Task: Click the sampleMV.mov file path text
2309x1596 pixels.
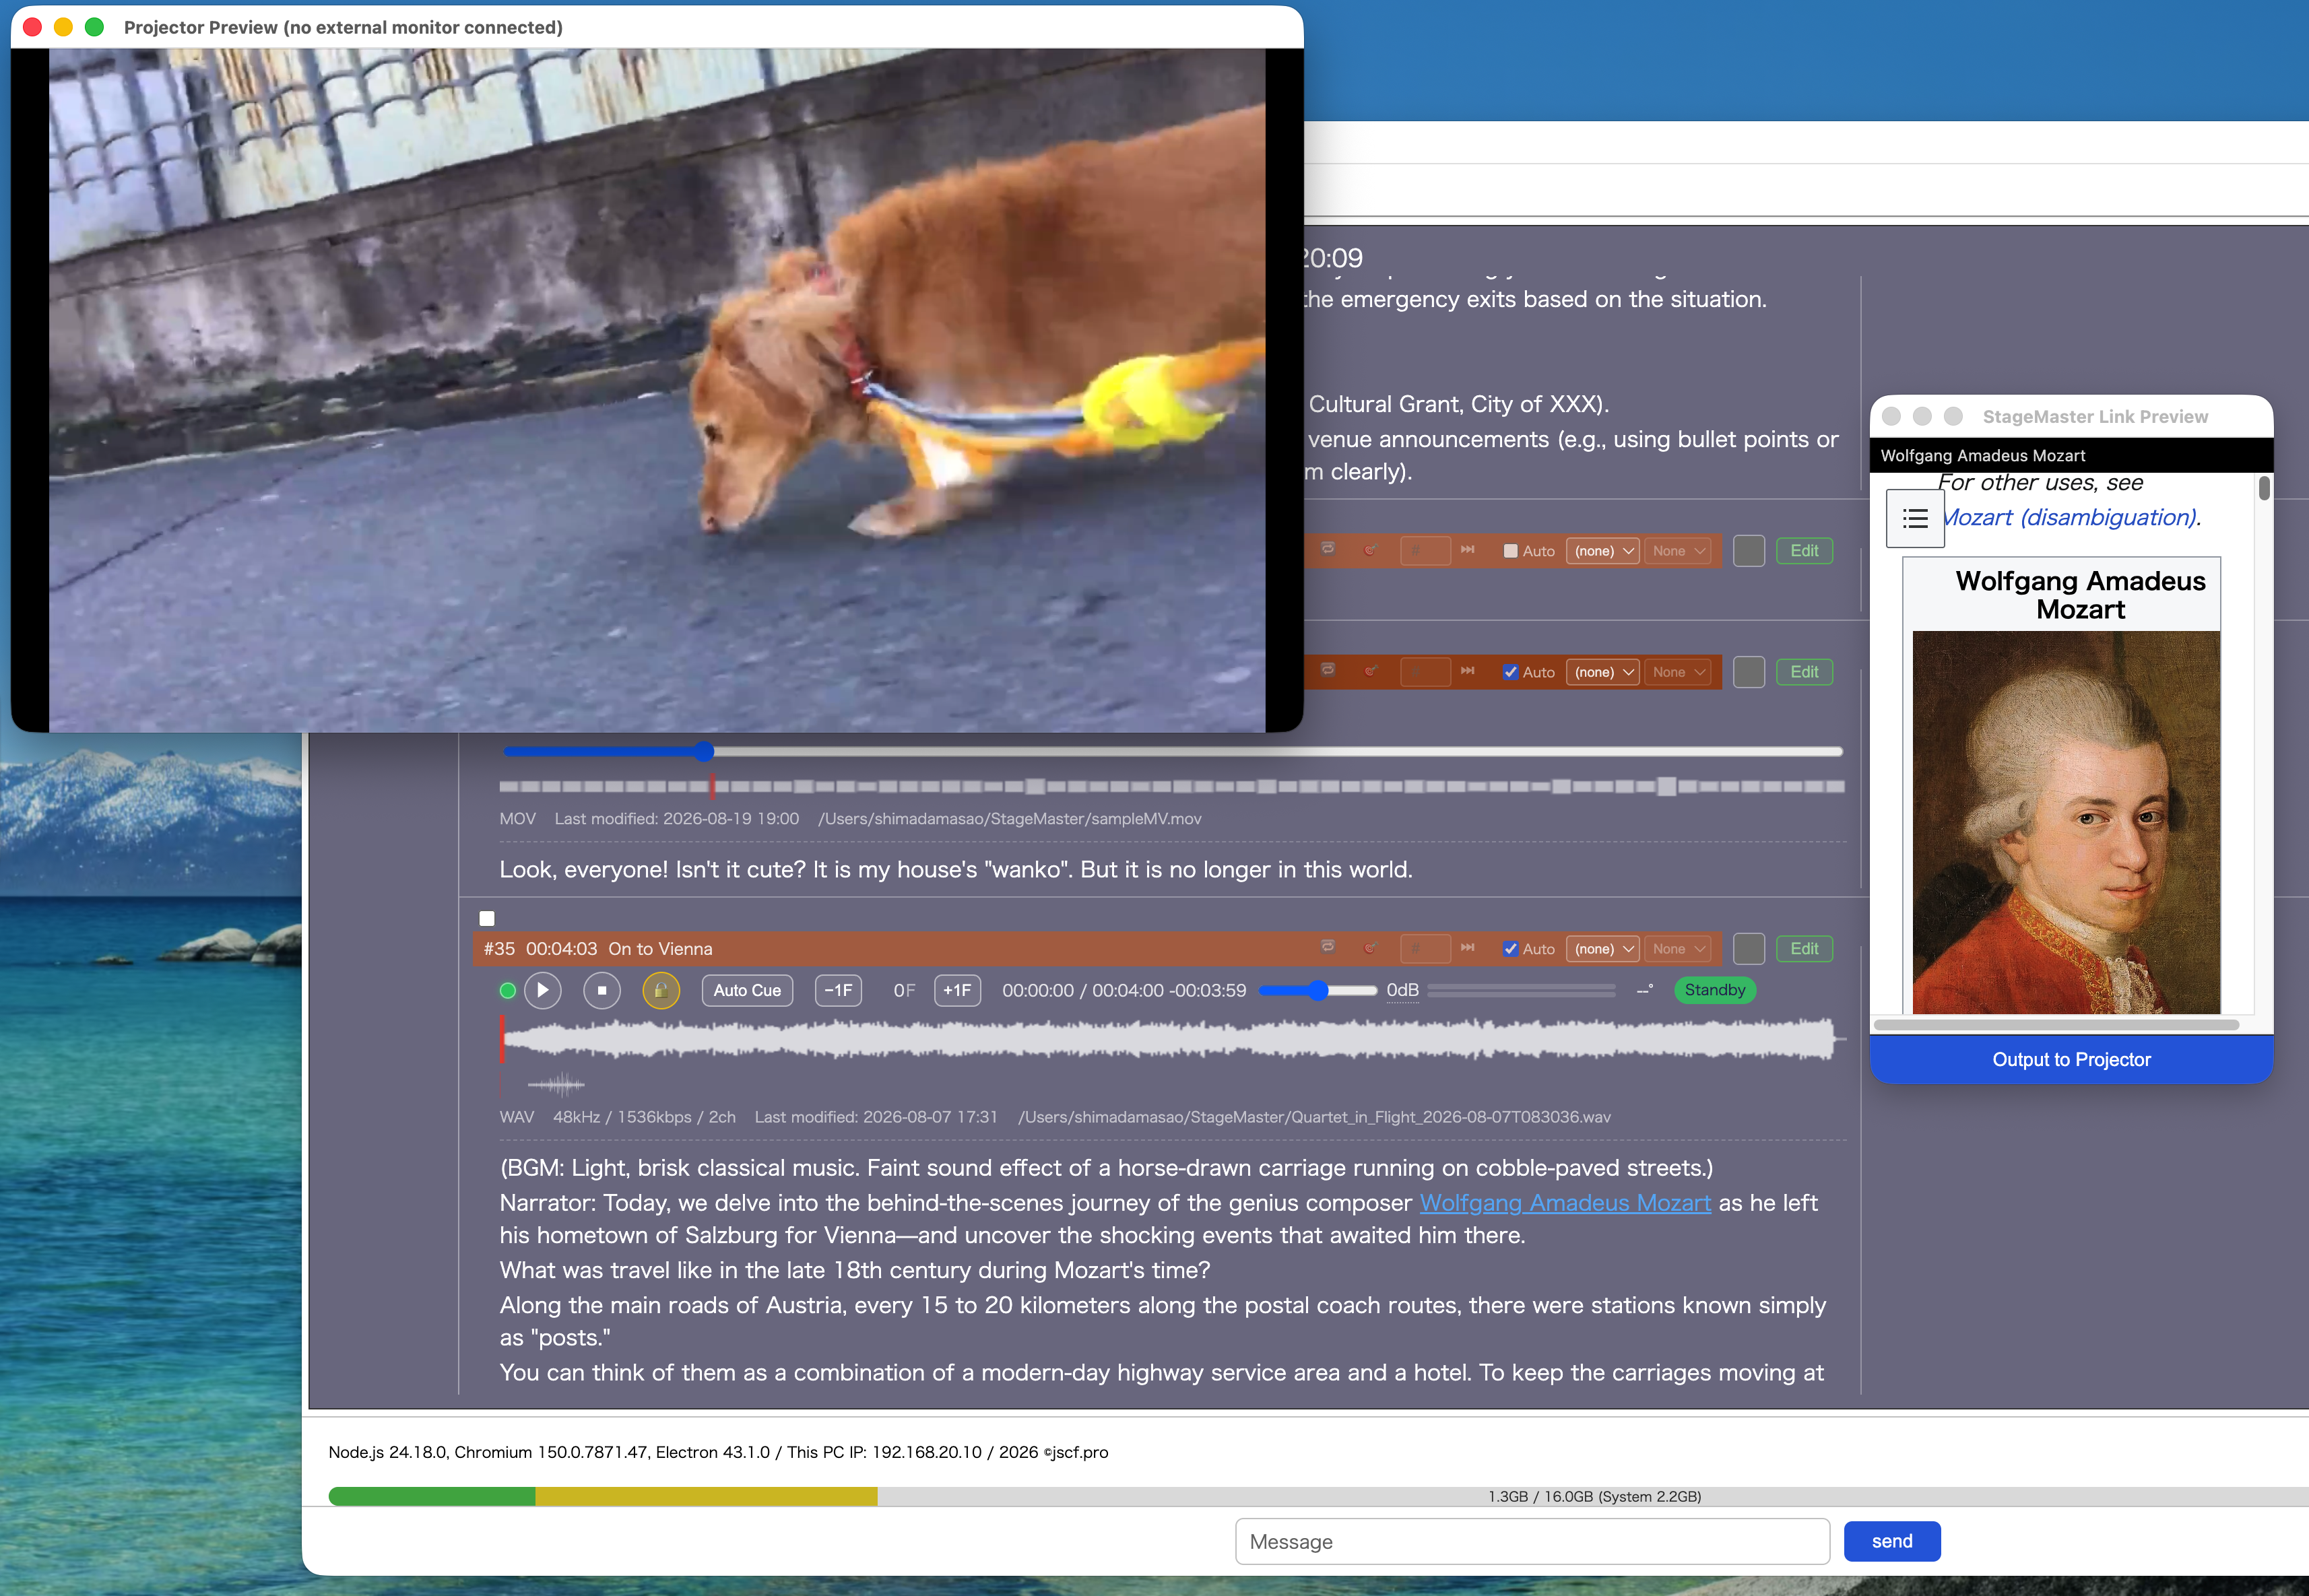Action: click(x=1010, y=819)
